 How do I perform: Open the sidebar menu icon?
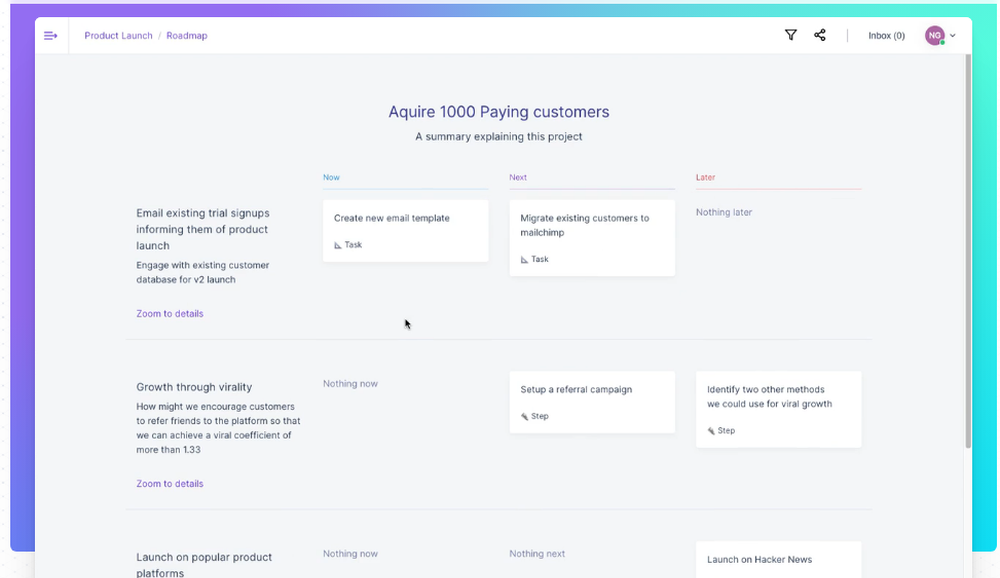click(x=50, y=36)
